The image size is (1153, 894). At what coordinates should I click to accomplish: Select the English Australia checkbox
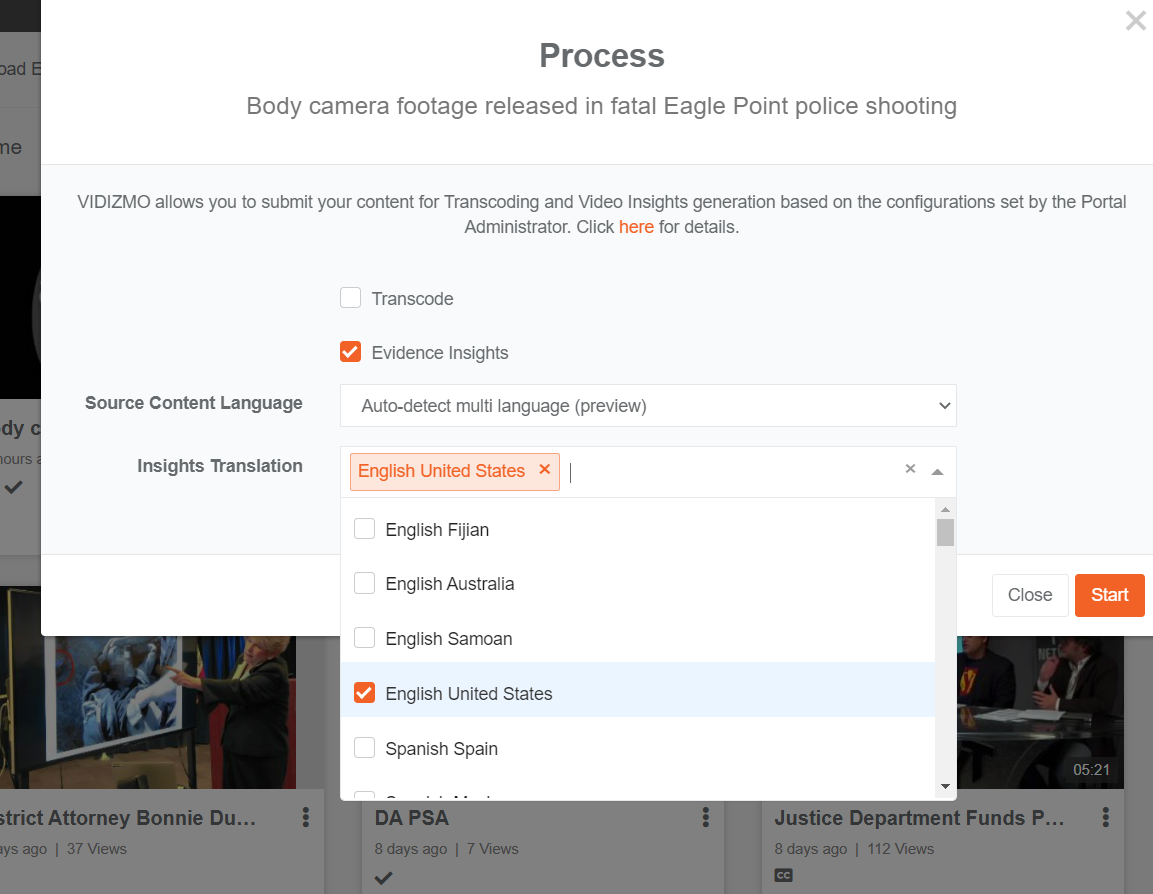coord(365,583)
